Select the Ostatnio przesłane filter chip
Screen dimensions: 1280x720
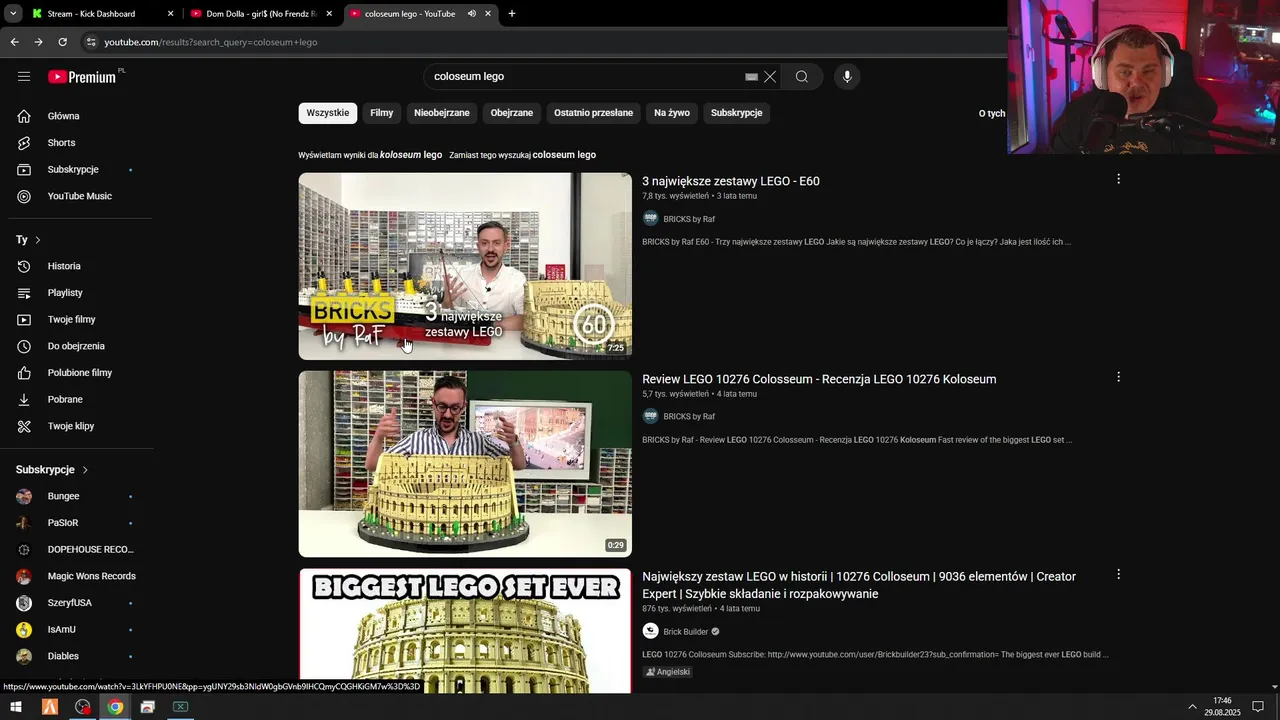click(x=594, y=113)
